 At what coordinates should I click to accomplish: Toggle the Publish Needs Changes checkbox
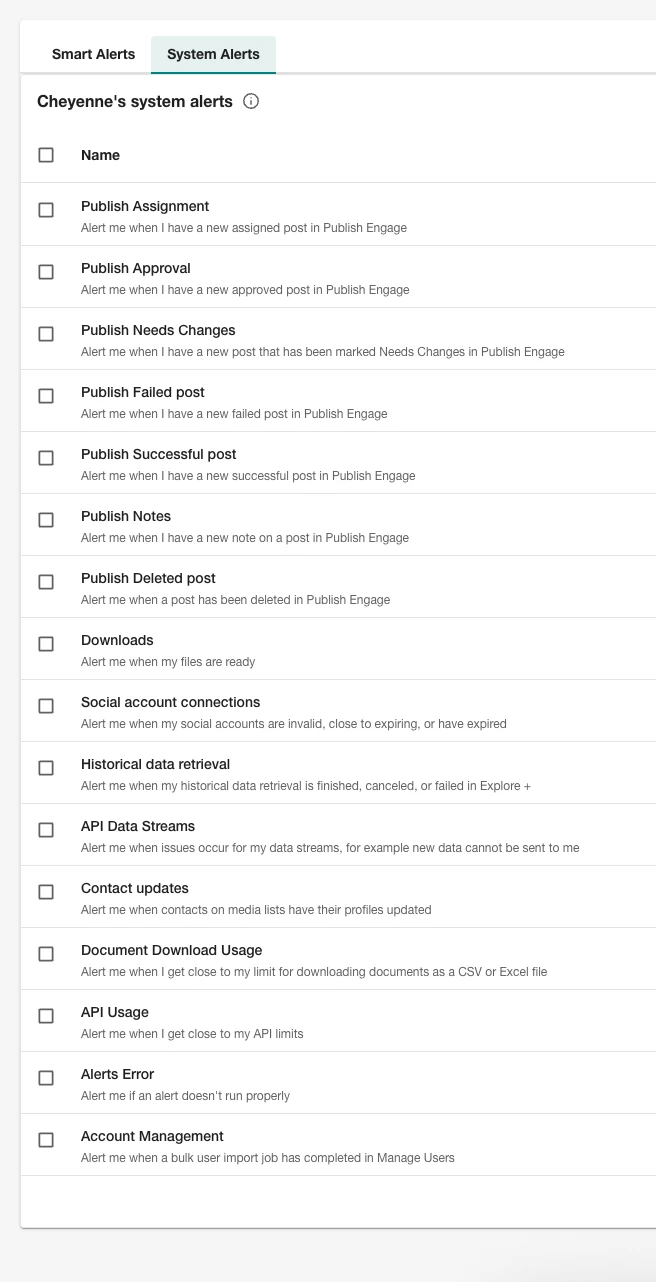click(46, 334)
